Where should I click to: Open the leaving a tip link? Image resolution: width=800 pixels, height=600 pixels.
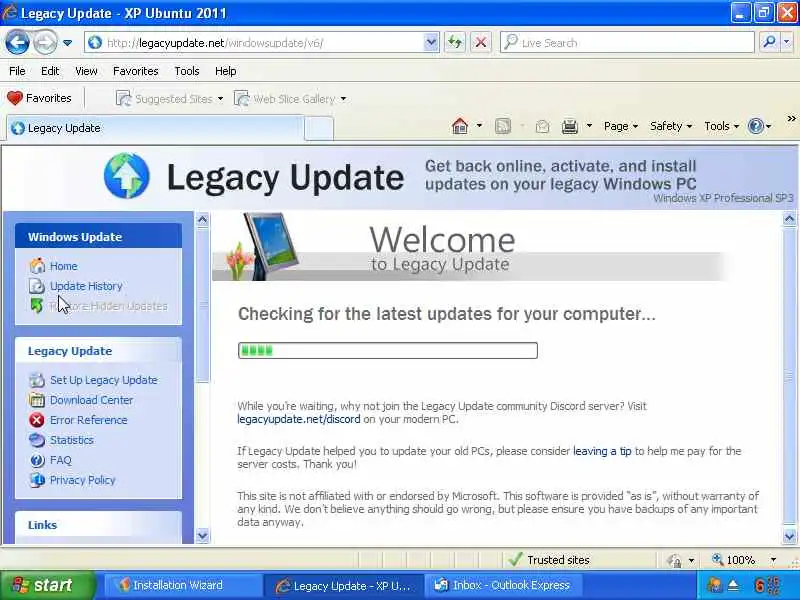602,451
